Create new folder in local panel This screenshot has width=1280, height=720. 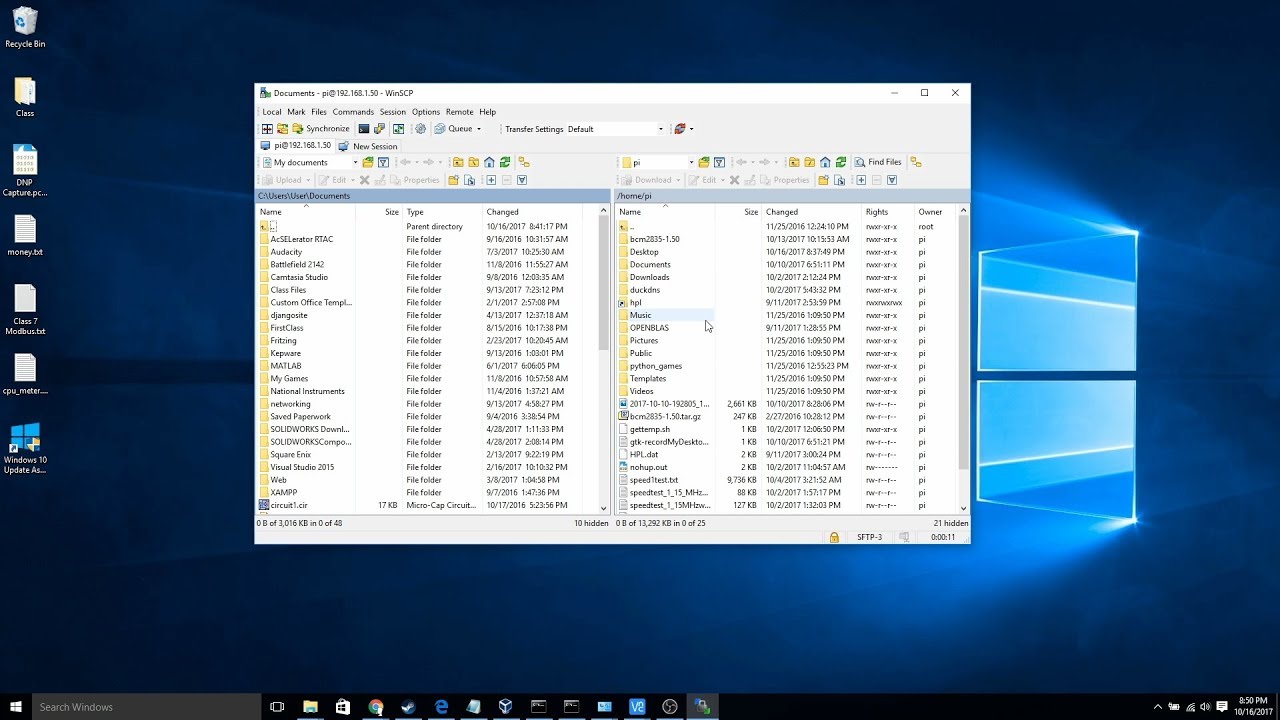click(453, 180)
